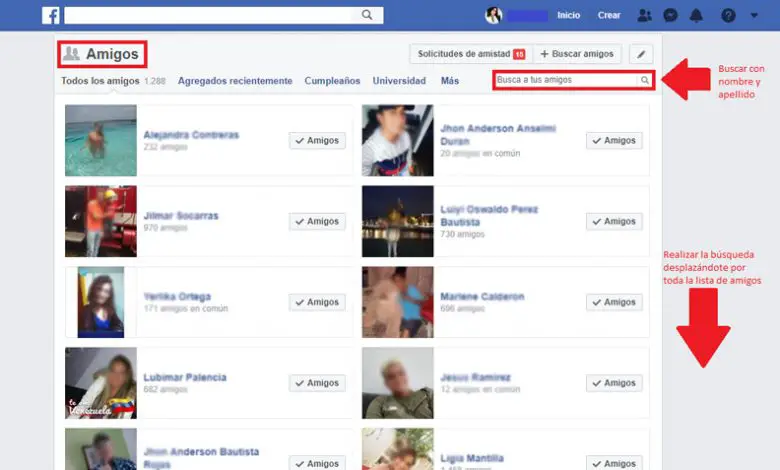The height and width of the screenshot is (470, 780).
Task: Open Jhon Anderson Anselmi Duran name link
Action: click(x=498, y=135)
